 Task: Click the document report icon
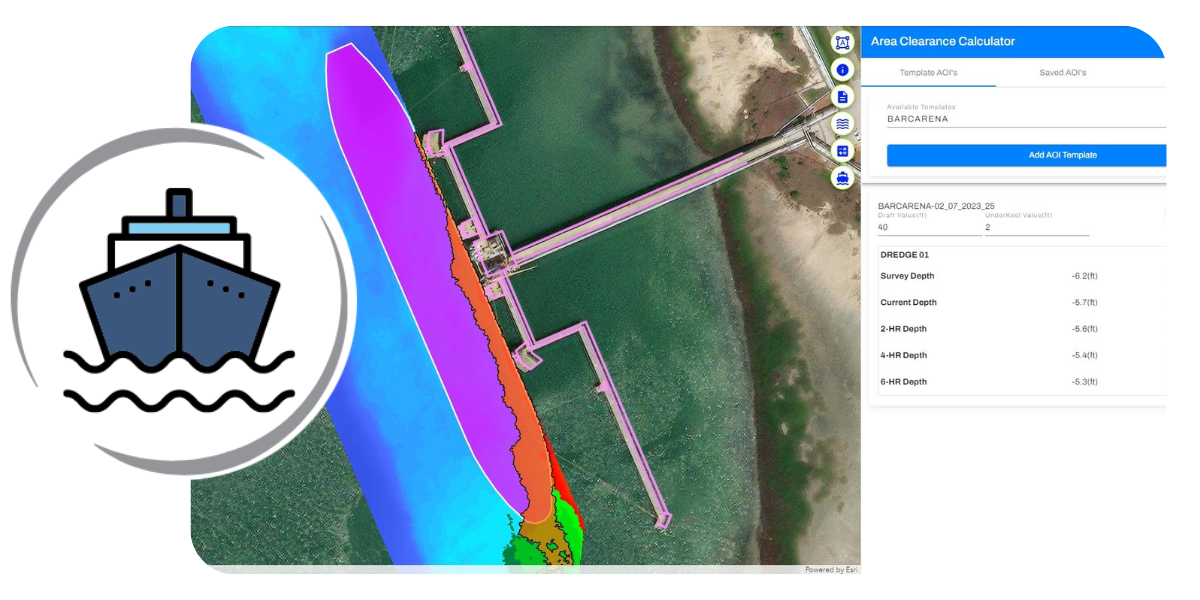[x=842, y=97]
